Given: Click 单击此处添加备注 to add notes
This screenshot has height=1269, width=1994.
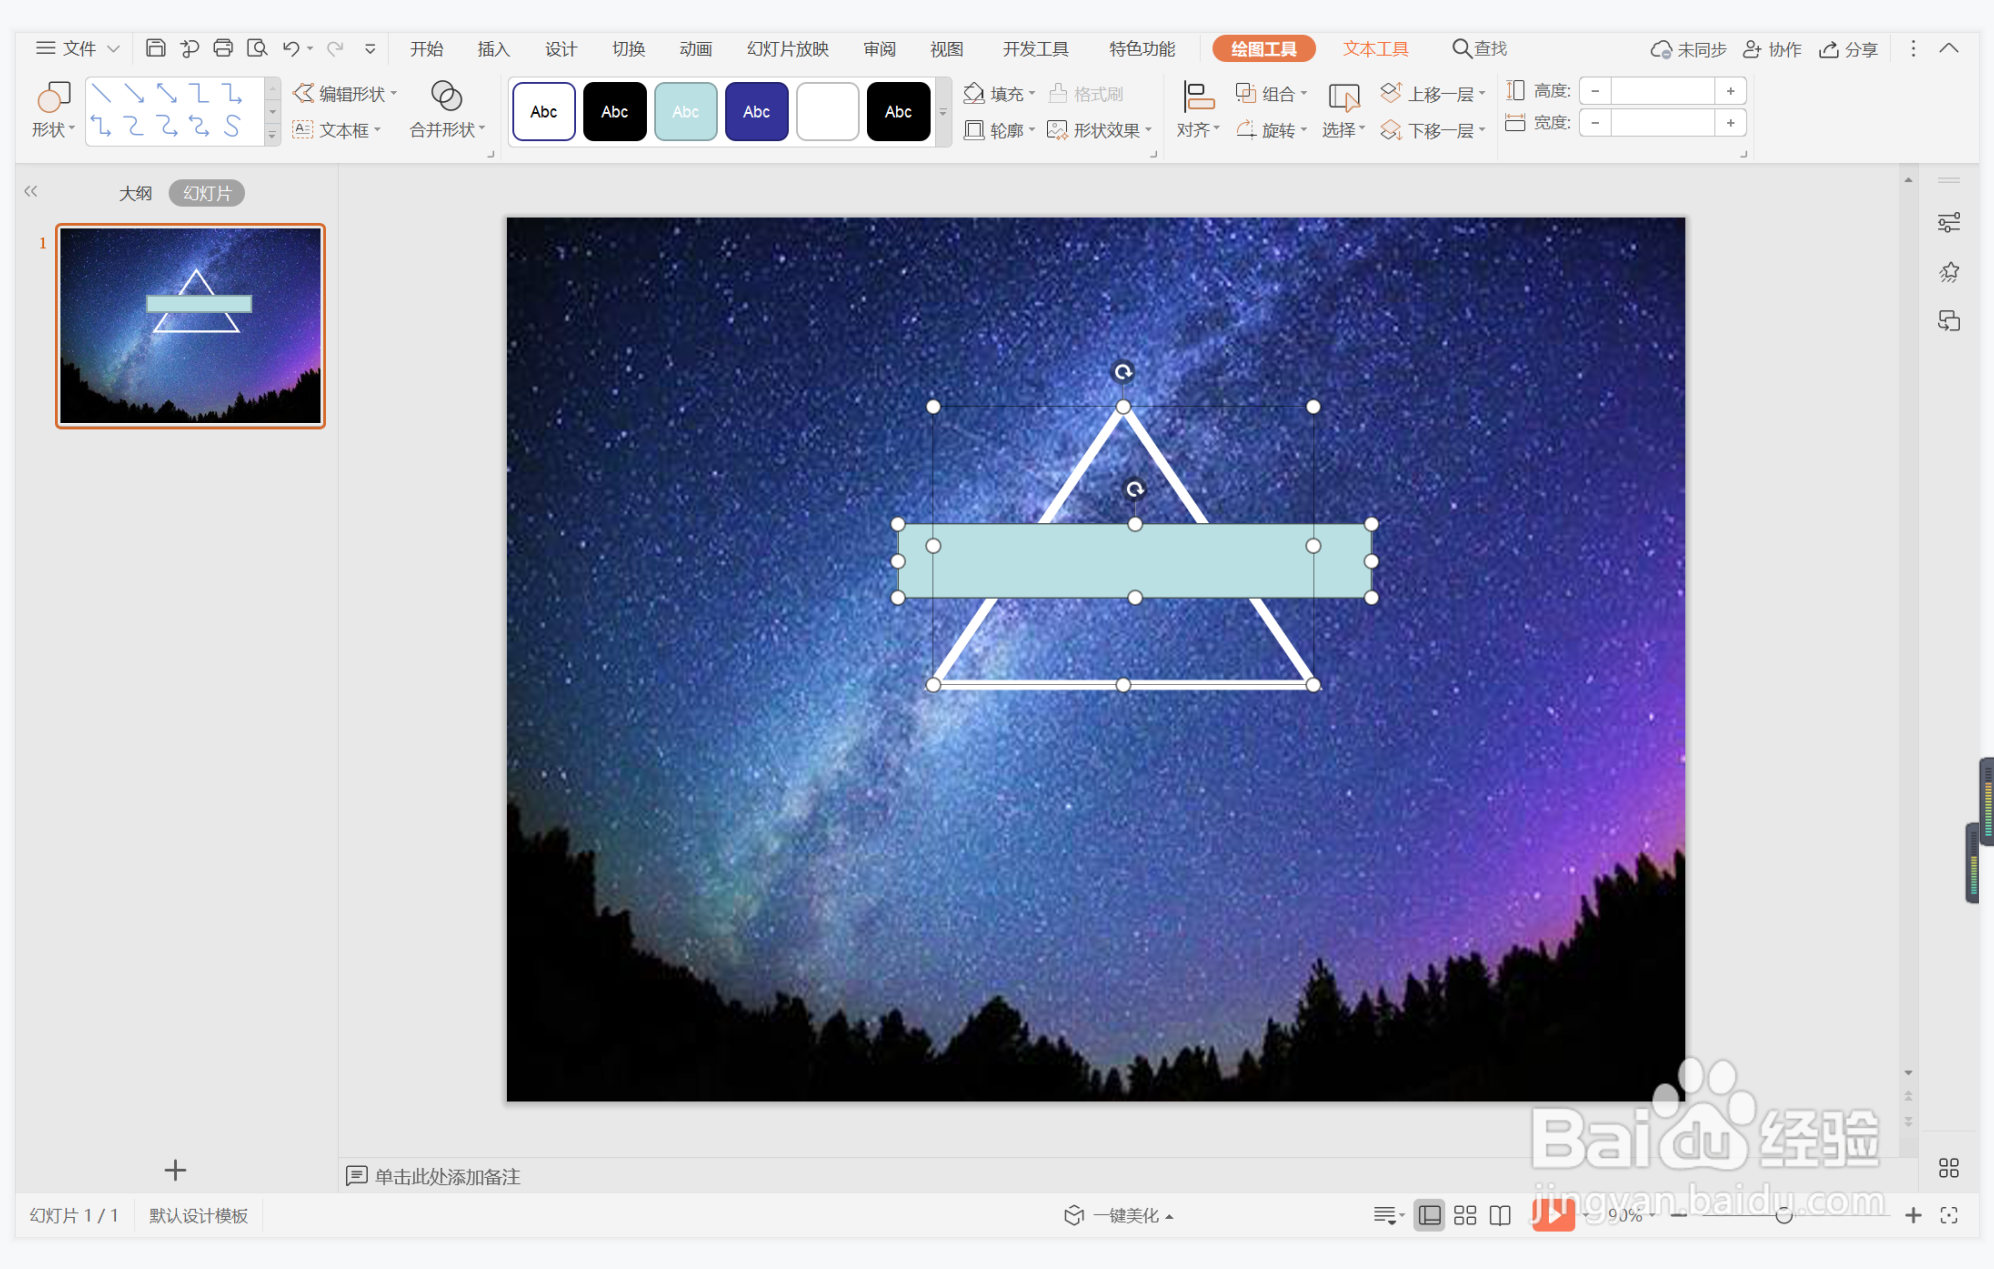Looking at the screenshot, I should tap(446, 1176).
